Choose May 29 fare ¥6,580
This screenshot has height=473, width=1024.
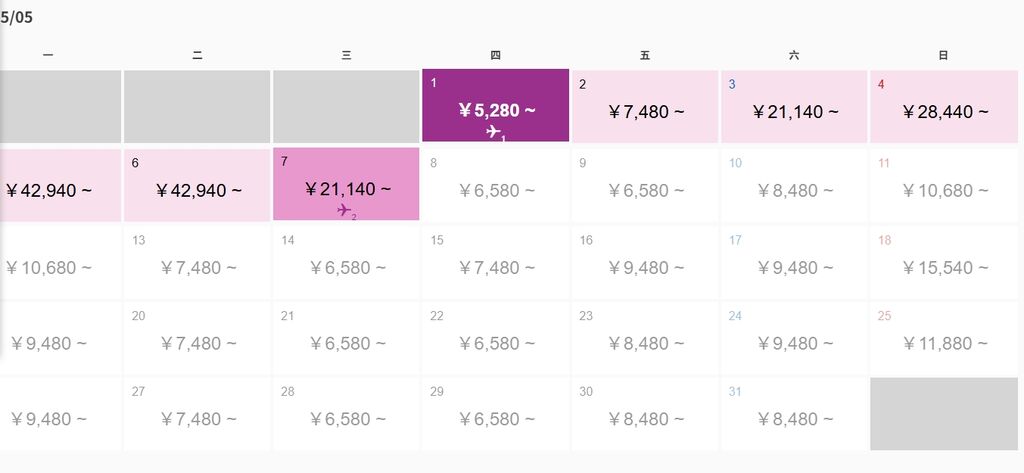click(496, 414)
